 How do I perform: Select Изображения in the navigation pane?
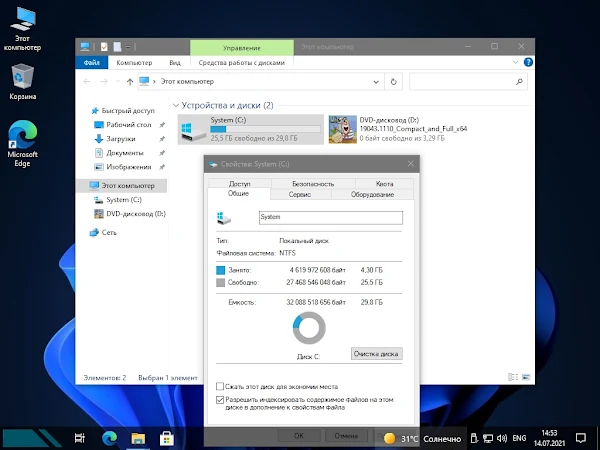[x=129, y=167]
